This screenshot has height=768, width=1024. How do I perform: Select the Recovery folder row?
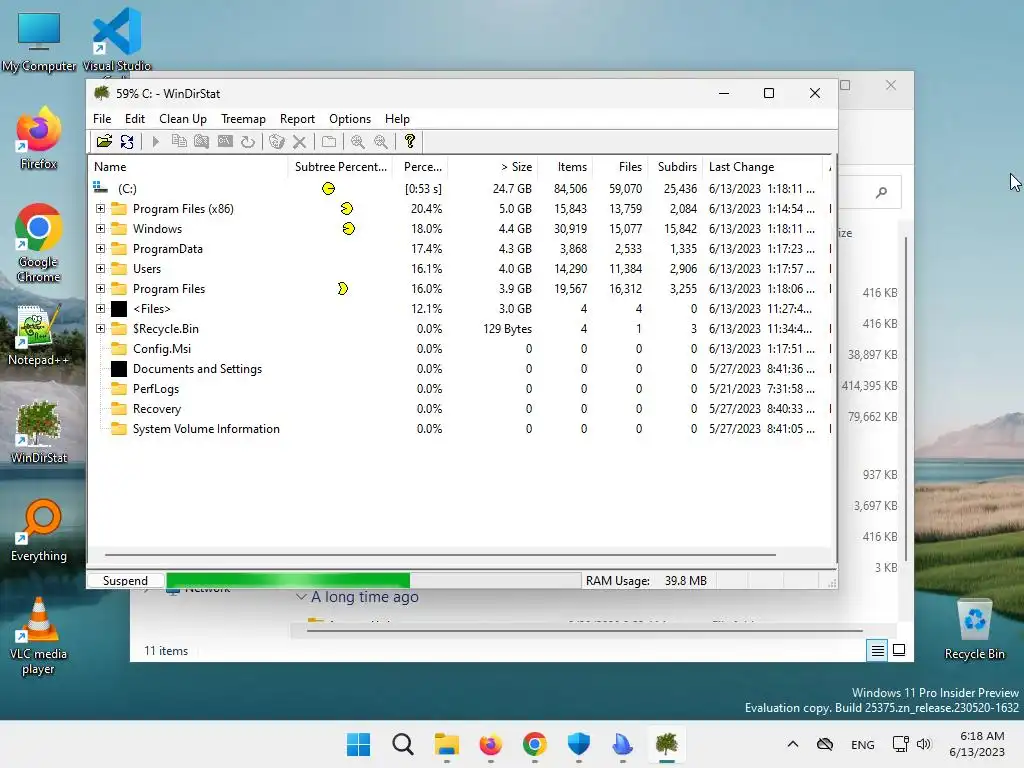[x=461, y=409]
